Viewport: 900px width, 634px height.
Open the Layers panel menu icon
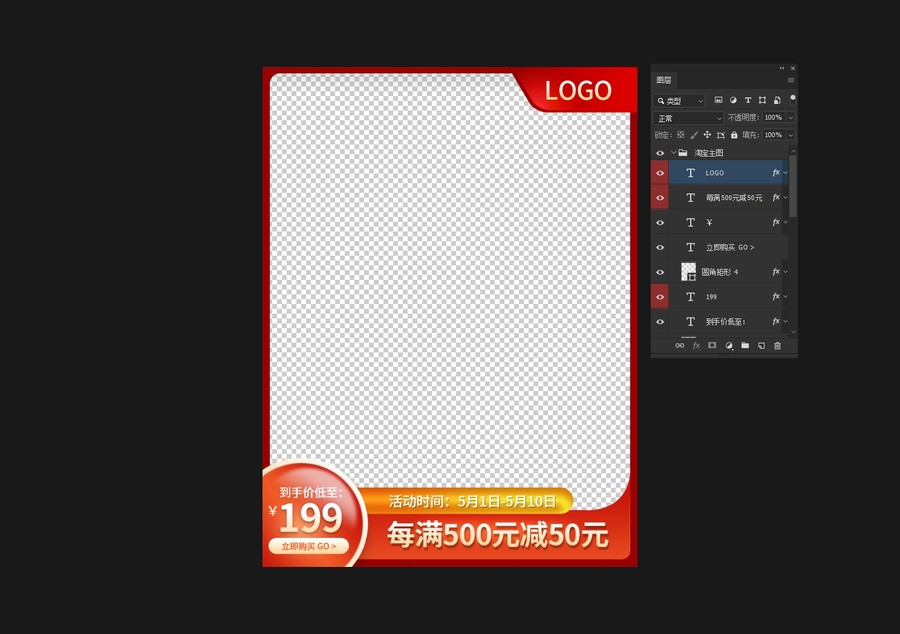791,80
